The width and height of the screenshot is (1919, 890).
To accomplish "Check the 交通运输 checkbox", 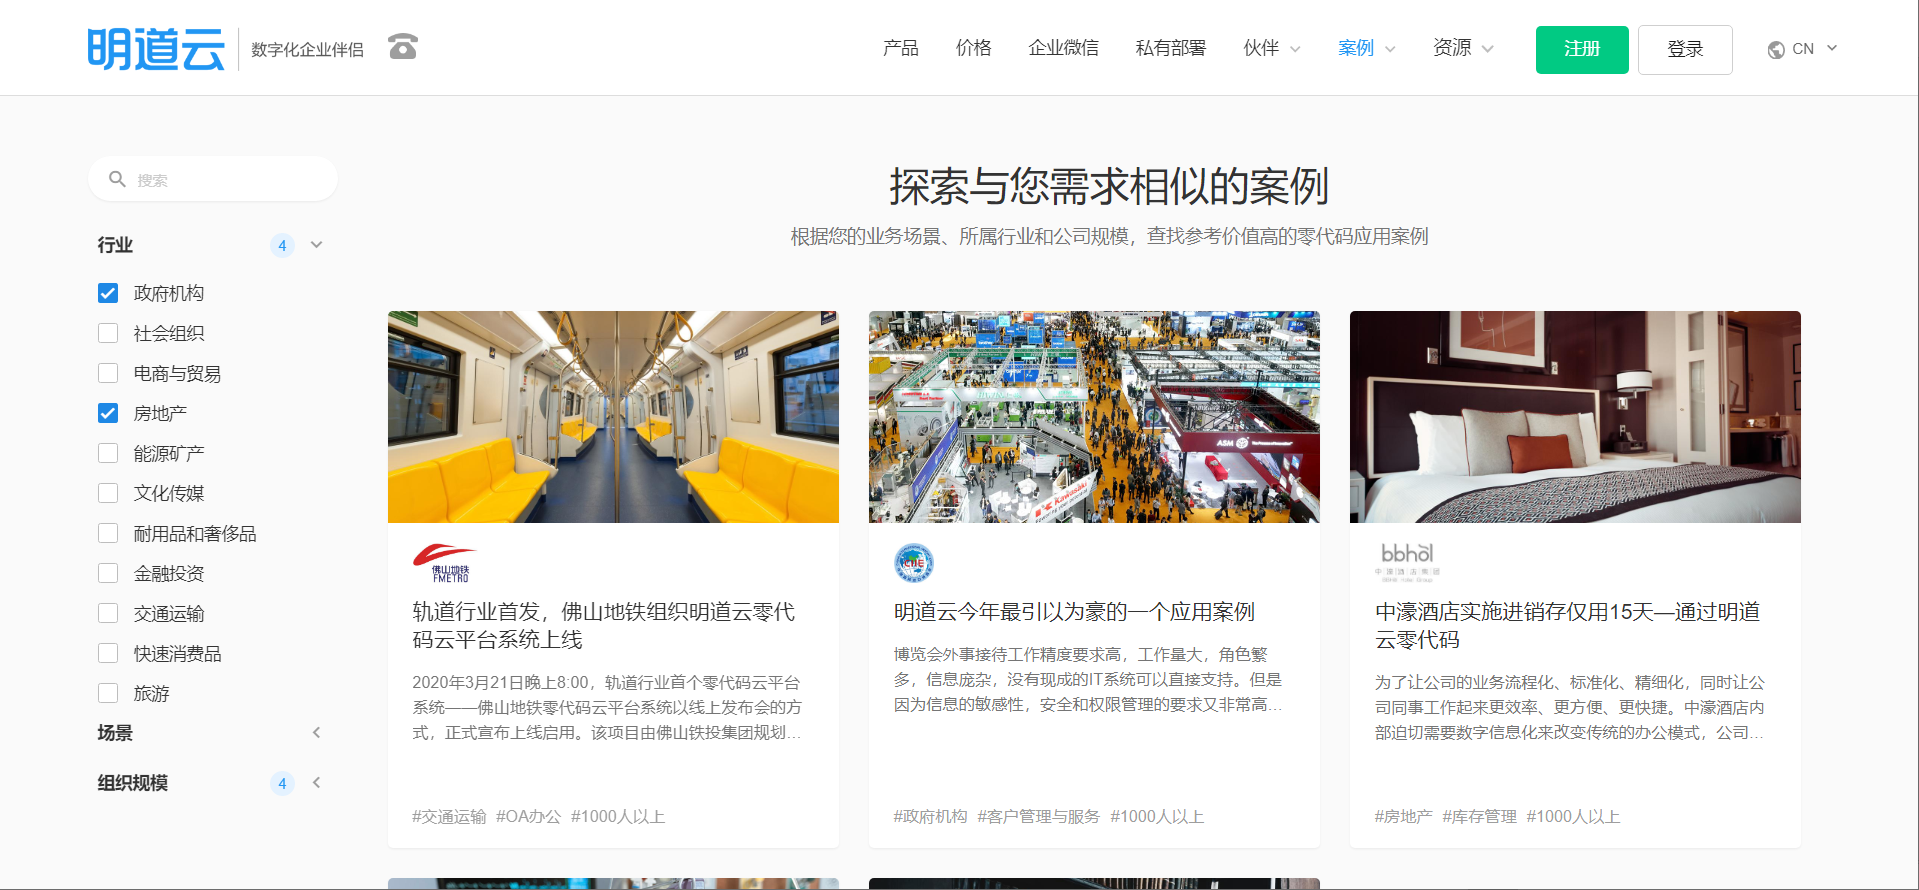I will [108, 613].
